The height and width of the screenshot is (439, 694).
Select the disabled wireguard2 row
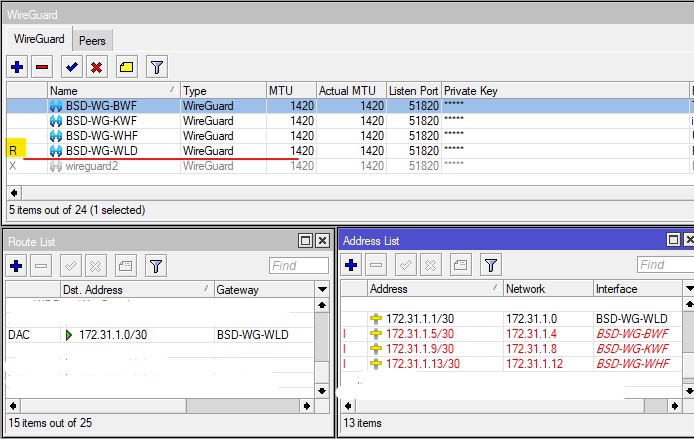pyautogui.click(x=348, y=166)
